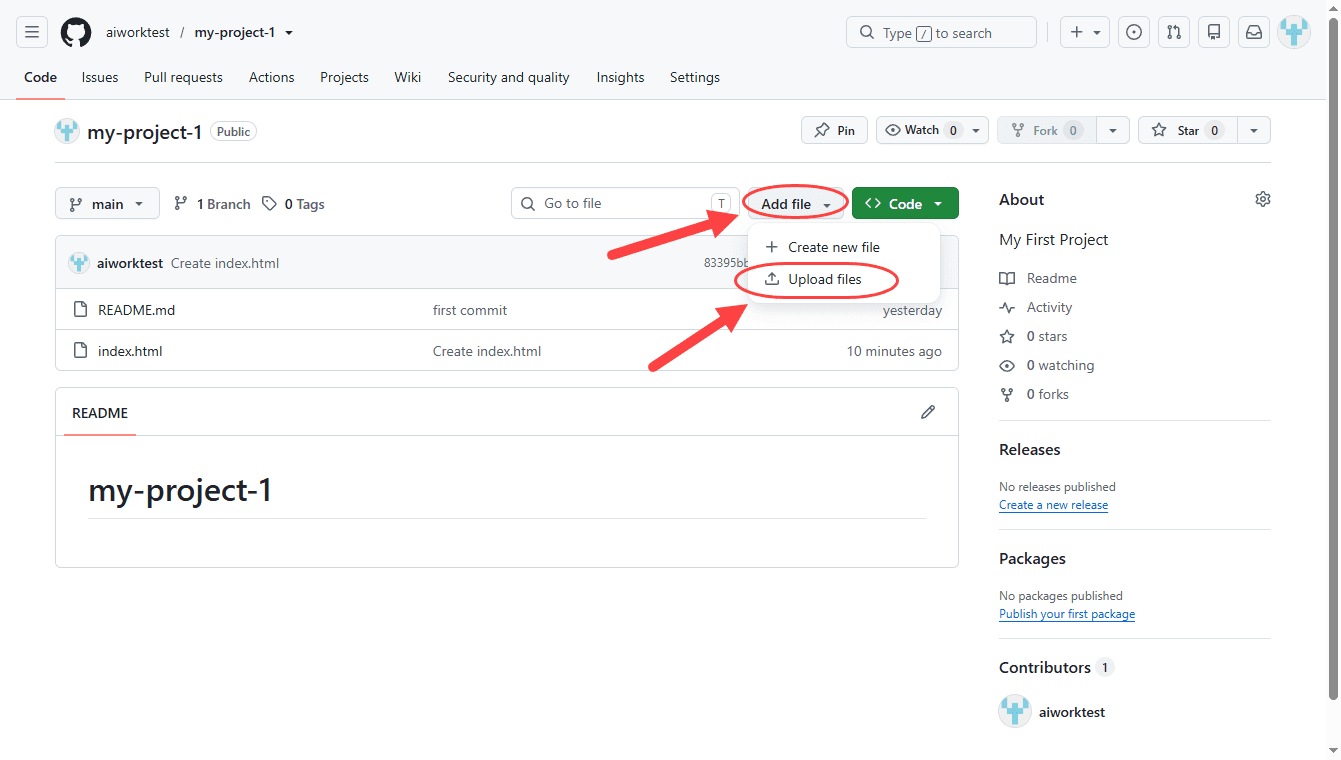Viewport: 1341px width, 760px height.
Task: Click the Watch button
Action: coord(922,130)
